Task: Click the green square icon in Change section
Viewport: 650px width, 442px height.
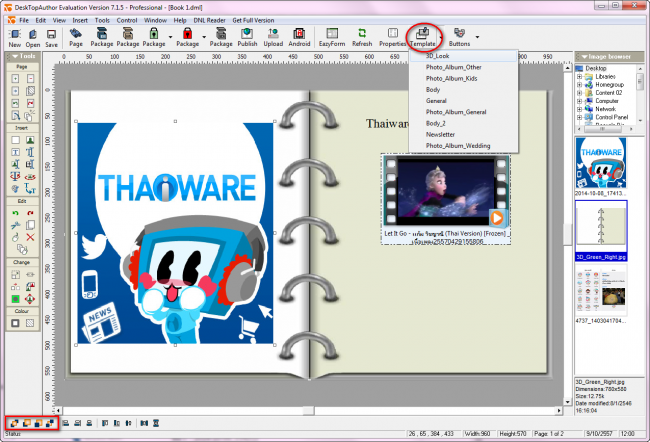Action: click(15, 299)
